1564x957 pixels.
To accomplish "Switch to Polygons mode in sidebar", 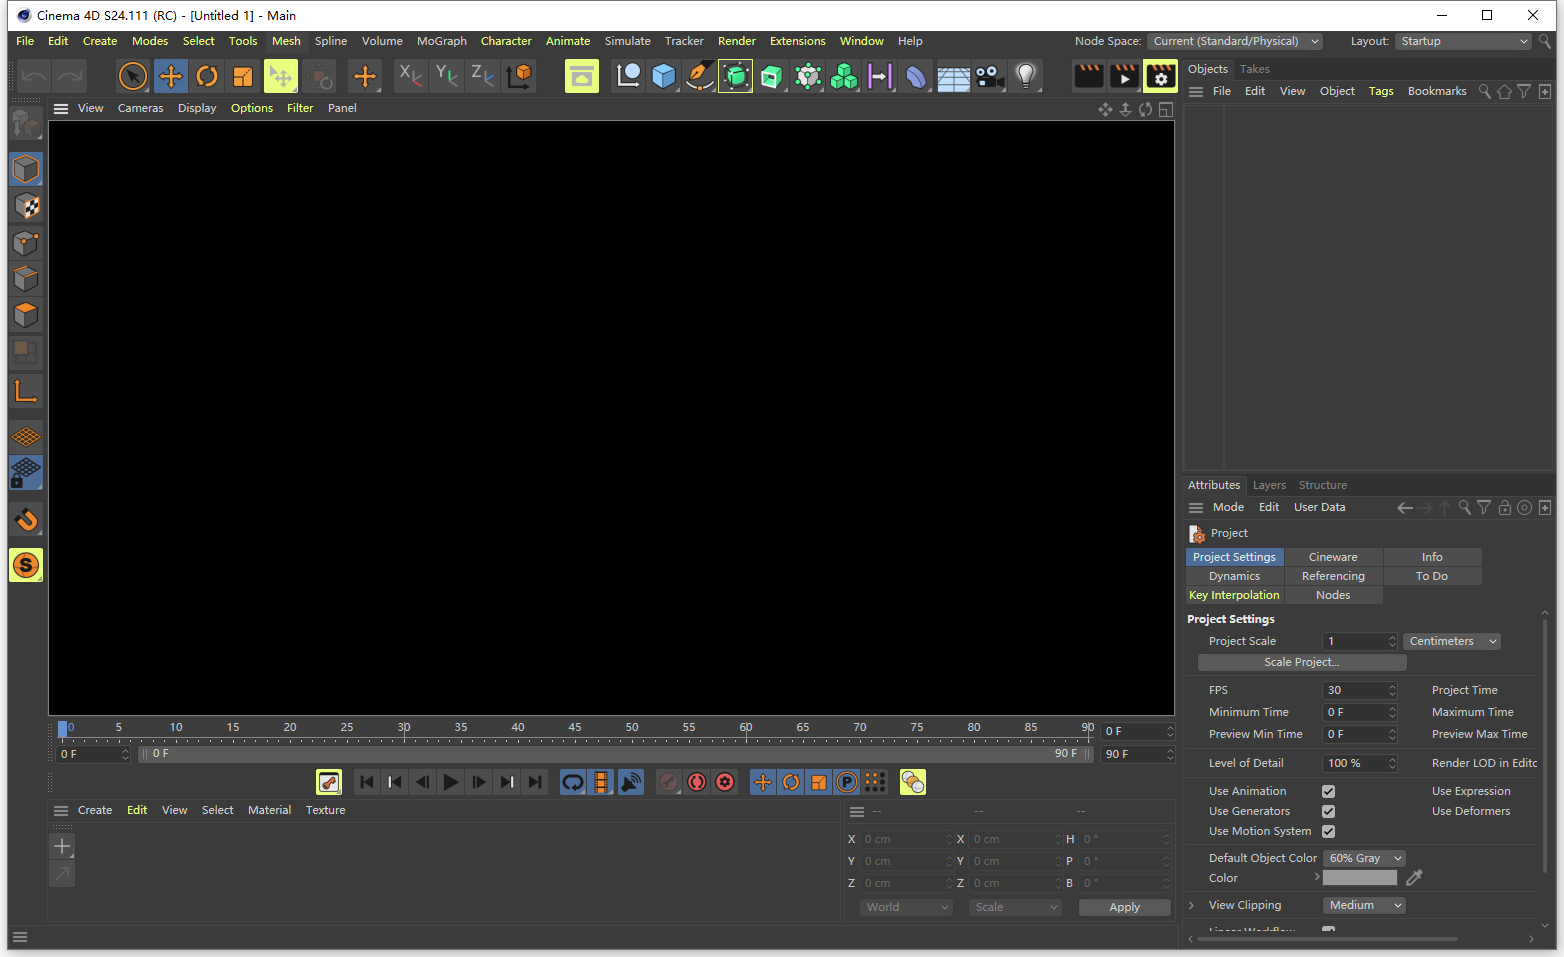I will tap(26, 315).
